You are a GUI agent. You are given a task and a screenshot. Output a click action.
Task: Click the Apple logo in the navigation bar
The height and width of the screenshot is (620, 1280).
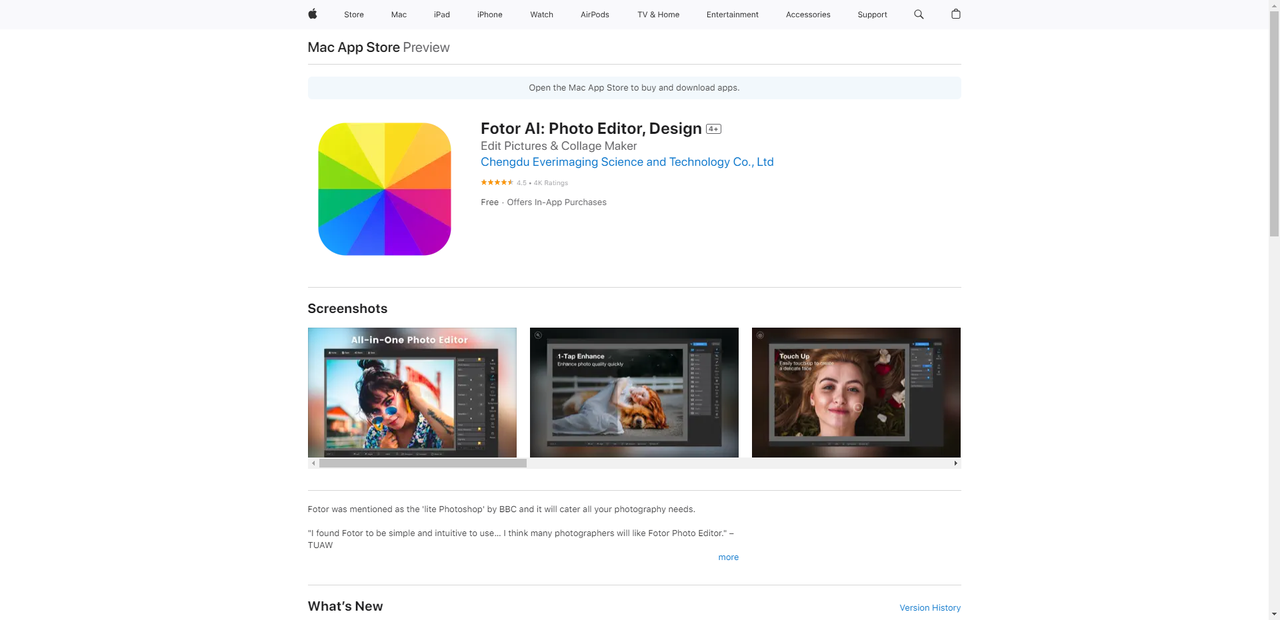pos(312,14)
